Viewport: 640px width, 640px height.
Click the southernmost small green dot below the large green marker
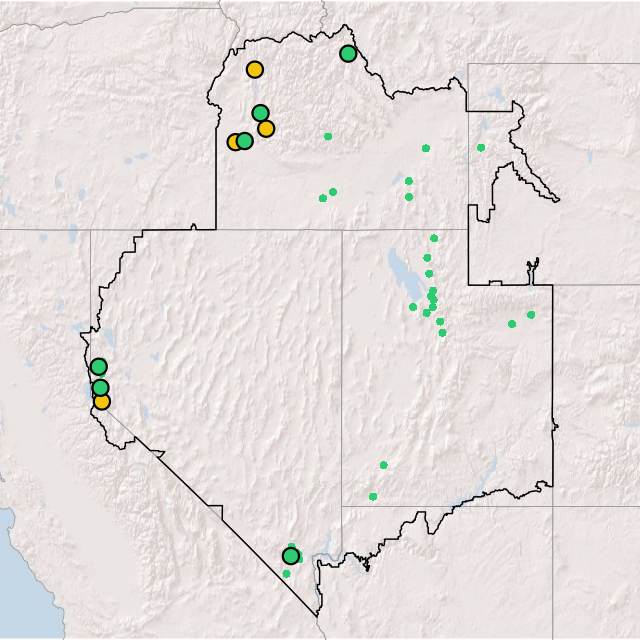tap(286, 574)
